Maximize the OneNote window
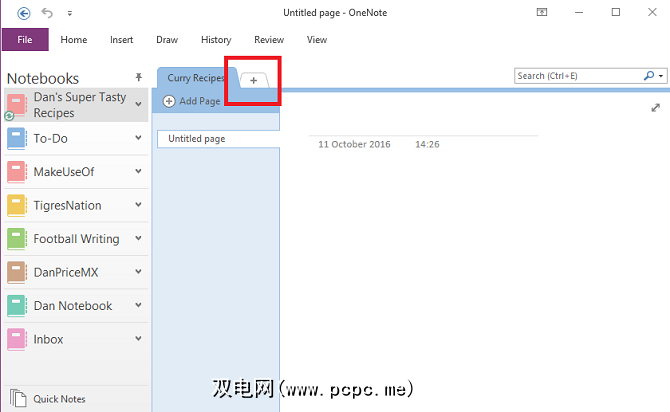The height and width of the screenshot is (412, 670). 616,12
